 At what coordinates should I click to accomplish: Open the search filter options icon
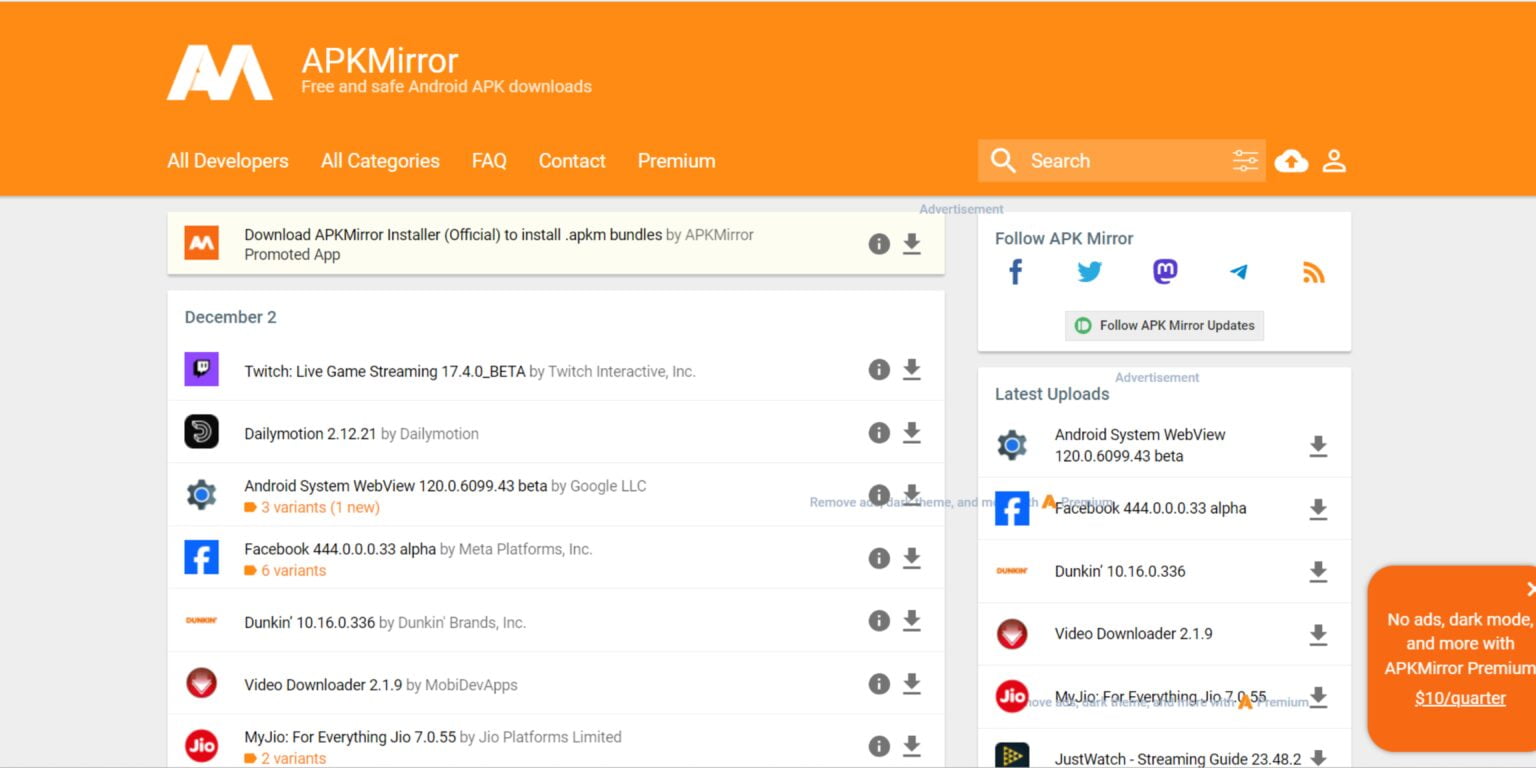coord(1245,160)
